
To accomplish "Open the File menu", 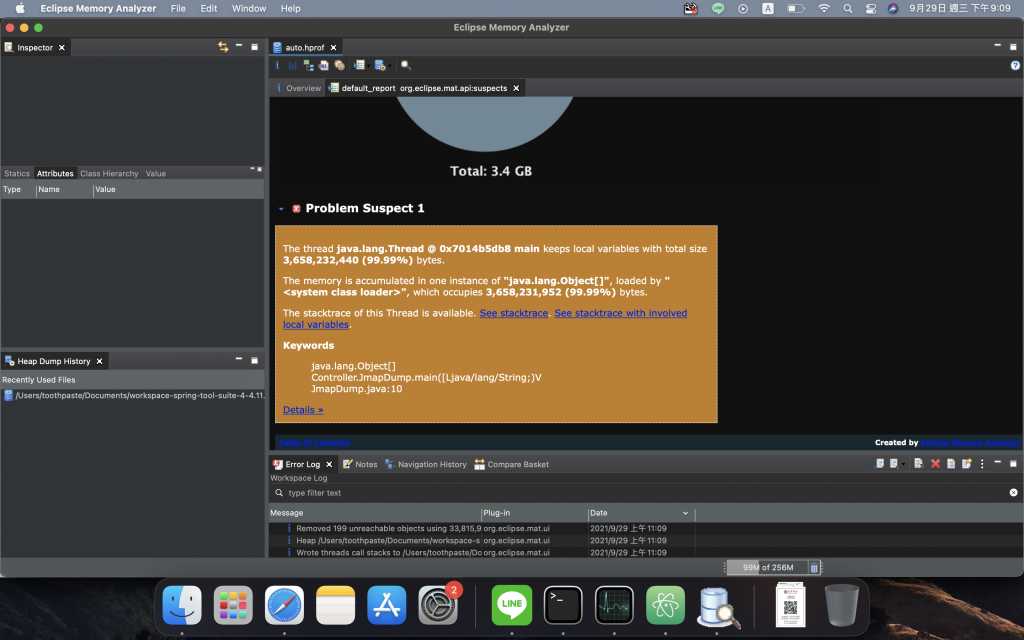I will click(x=178, y=8).
